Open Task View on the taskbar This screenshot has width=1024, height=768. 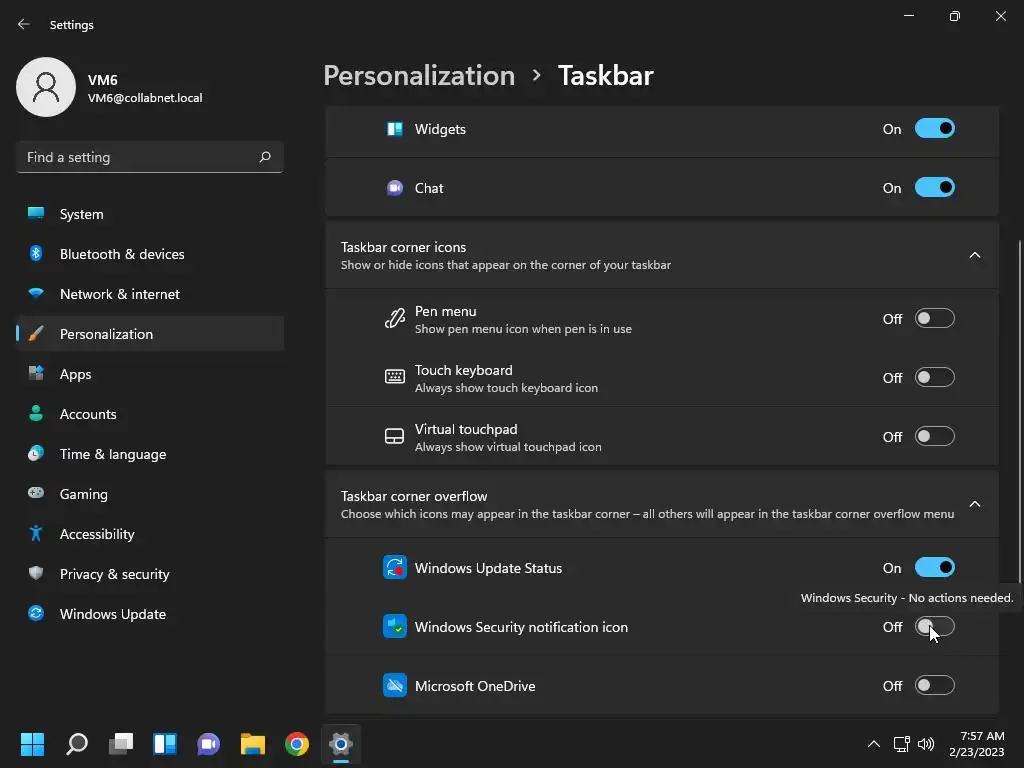tap(121, 743)
